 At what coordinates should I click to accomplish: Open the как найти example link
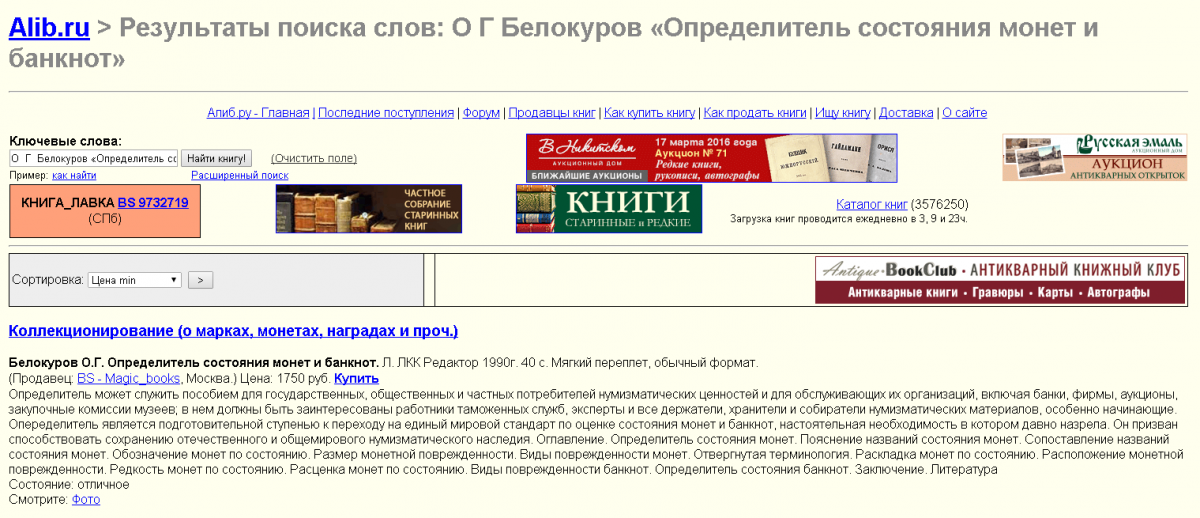coord(74,175)
